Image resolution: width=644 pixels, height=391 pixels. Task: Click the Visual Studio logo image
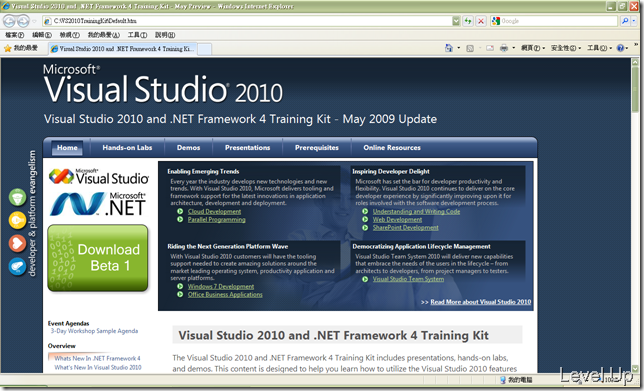pos(99,177)
